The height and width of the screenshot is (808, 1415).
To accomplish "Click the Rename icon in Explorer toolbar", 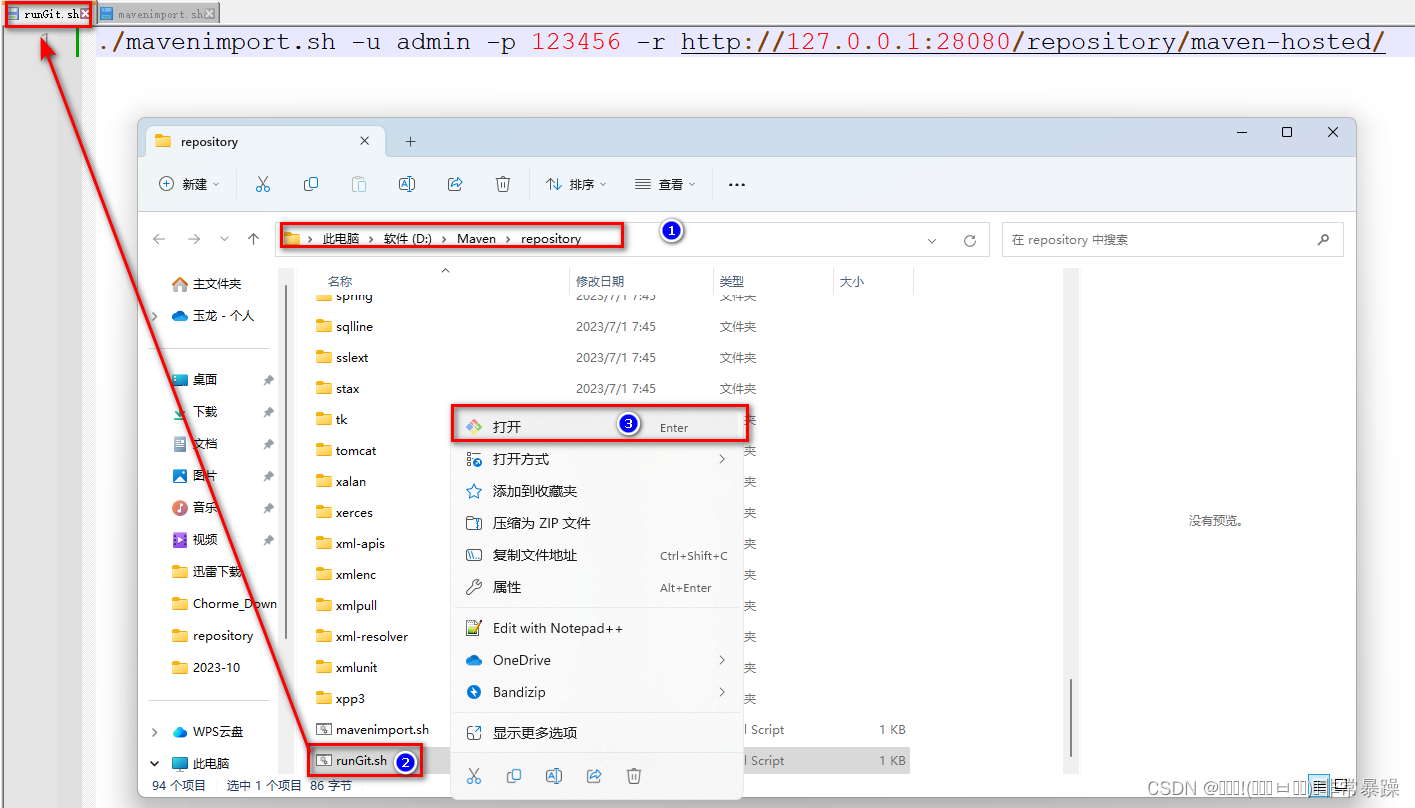I will 407,184.
